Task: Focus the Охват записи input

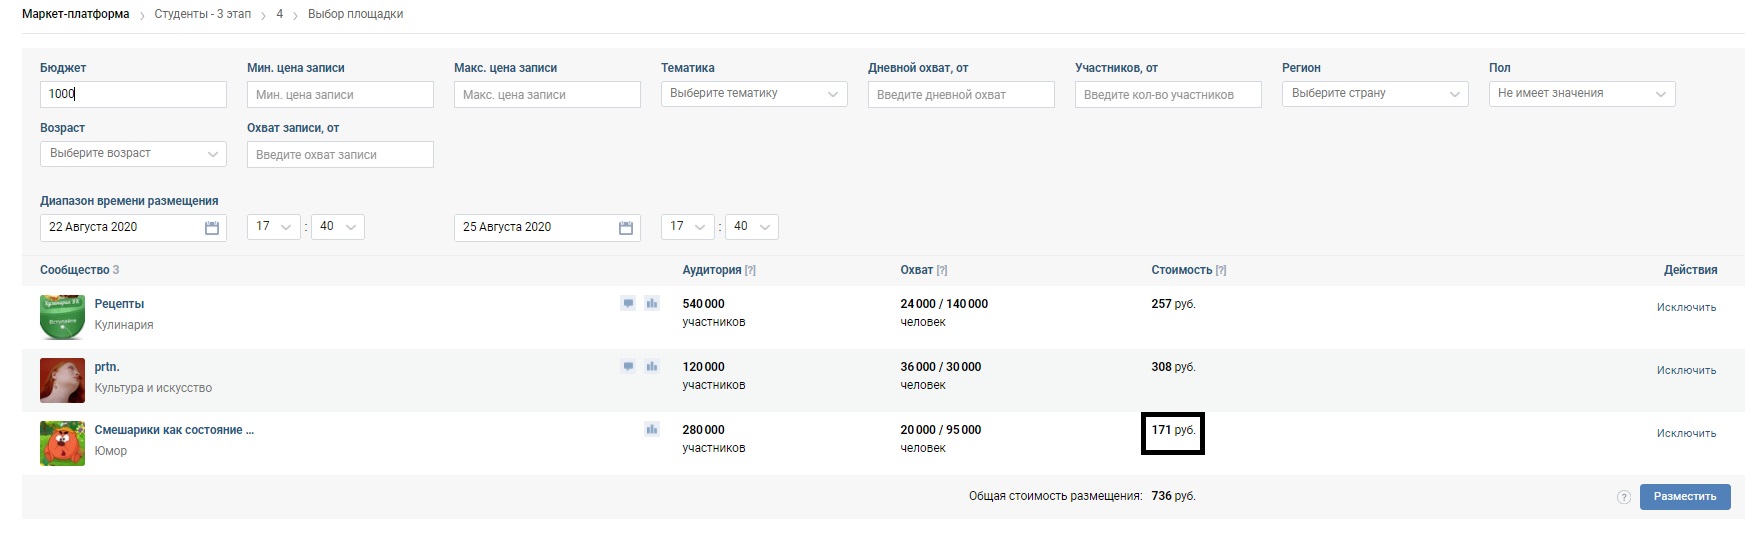Action: coord(340,154)
